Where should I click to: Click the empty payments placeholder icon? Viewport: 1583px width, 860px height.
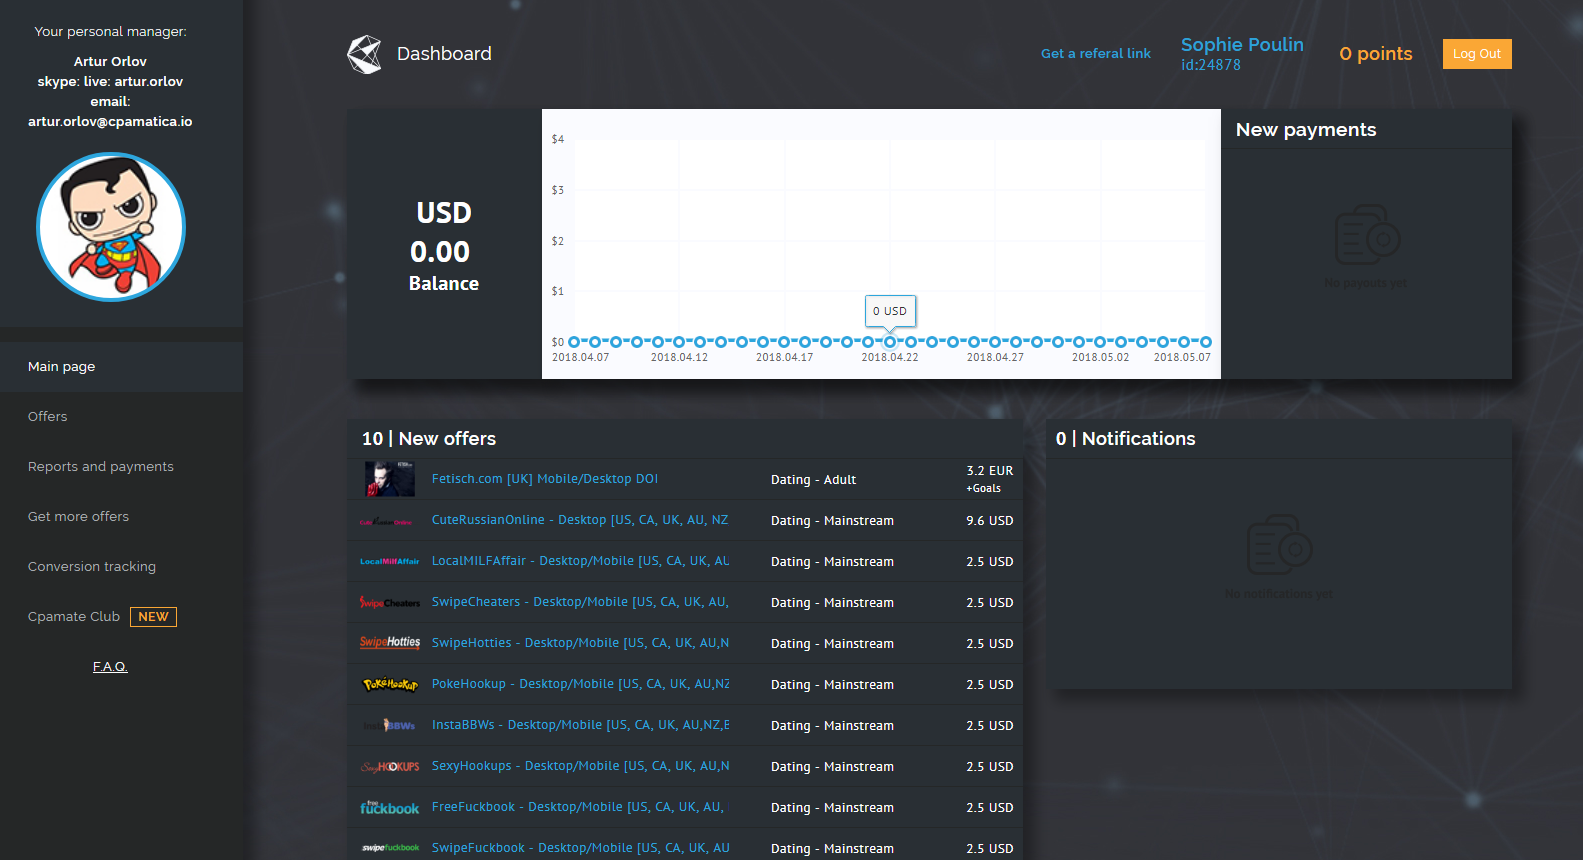point(1367,236)
